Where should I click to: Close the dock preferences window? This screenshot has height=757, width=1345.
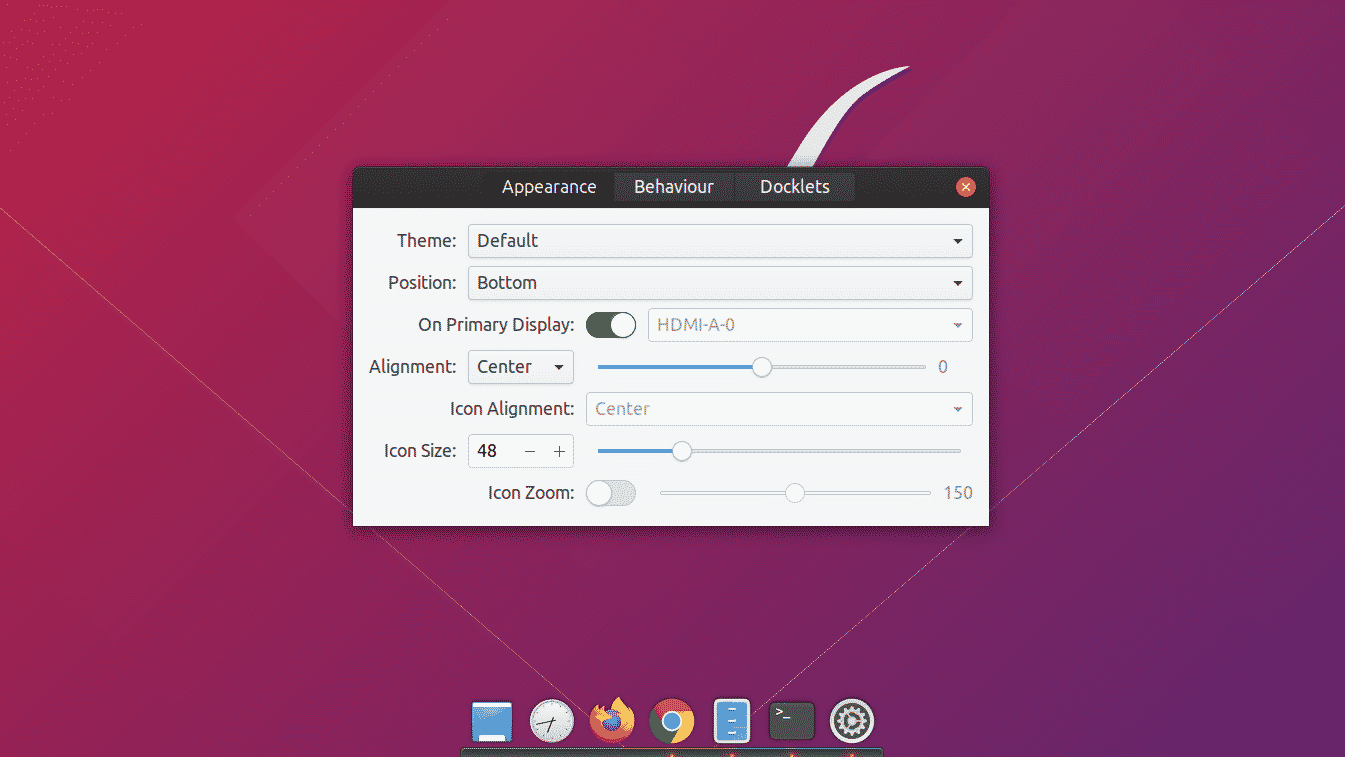(x=965, y=187)
